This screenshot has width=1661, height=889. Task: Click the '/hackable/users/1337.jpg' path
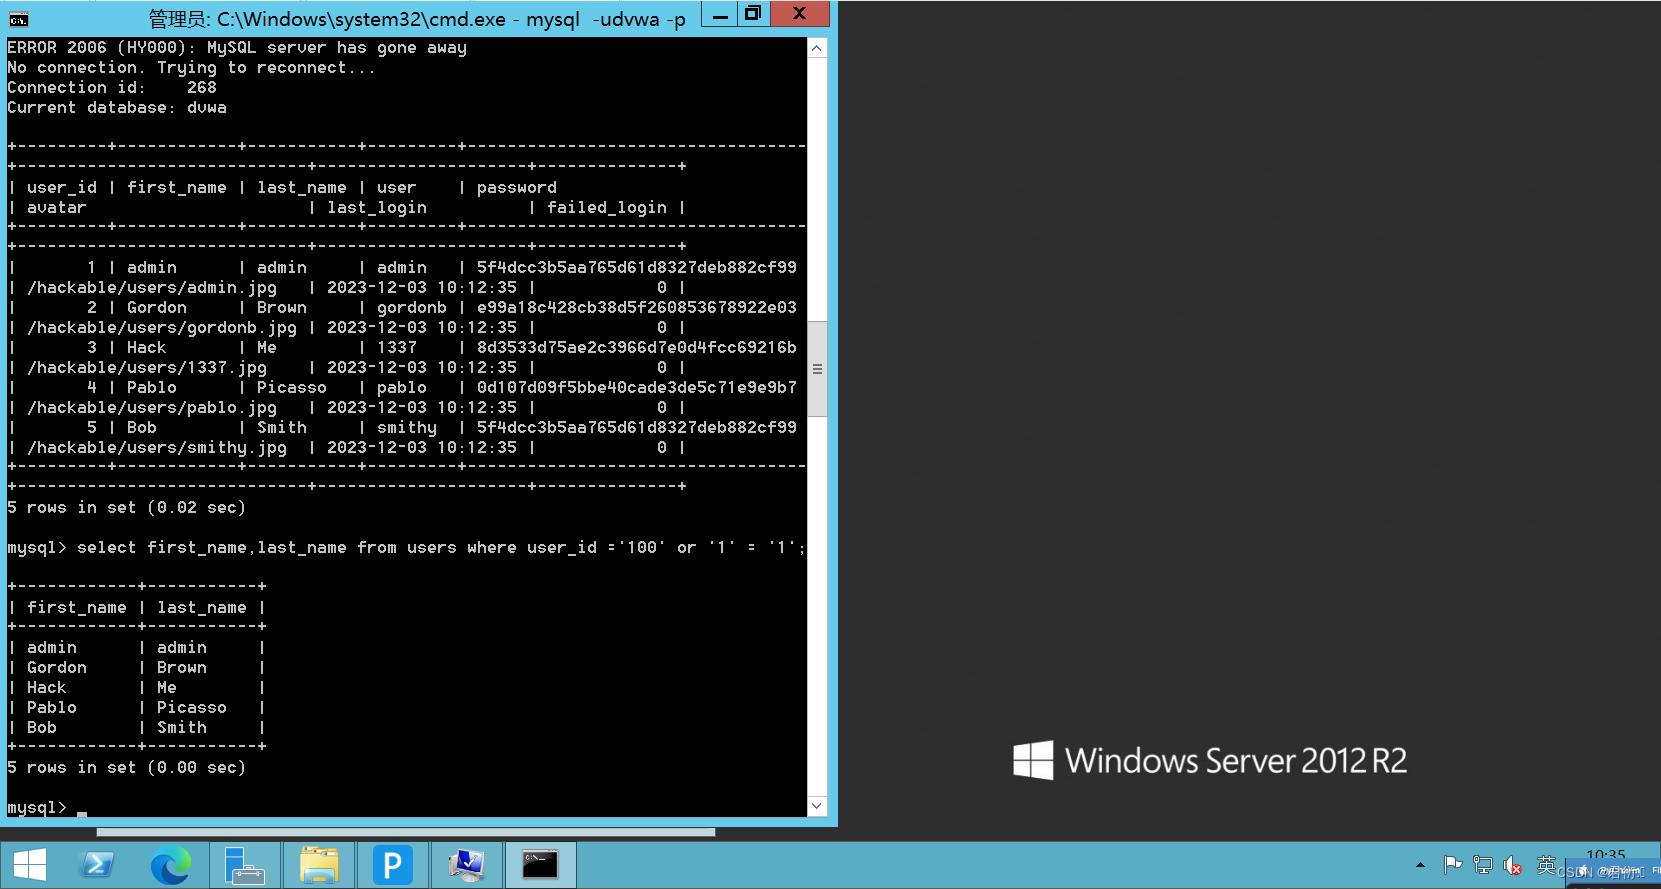pos(147,368)
